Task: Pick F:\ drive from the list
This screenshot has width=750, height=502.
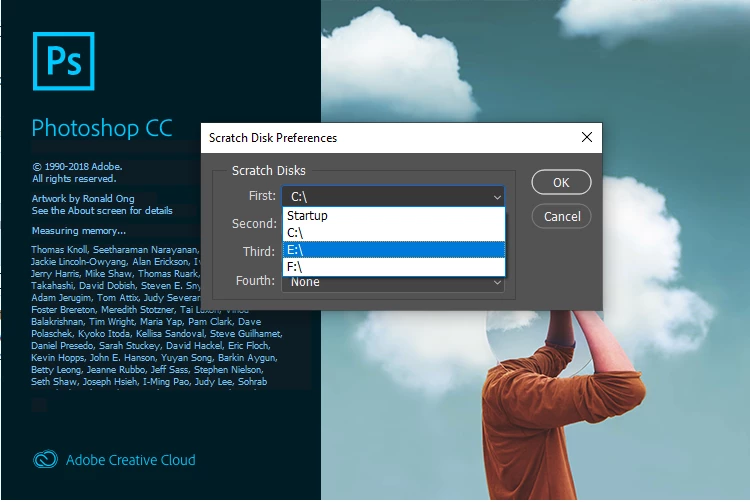Action: (x=394, y=267)
